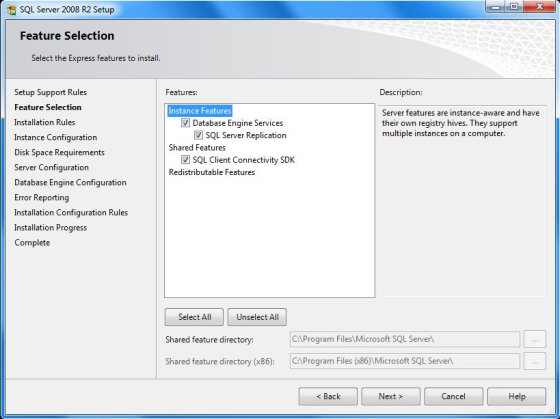The width and height of the screenshot is (560, 419).
Task: Maximize the setup window
Action: tap(514, 7)
